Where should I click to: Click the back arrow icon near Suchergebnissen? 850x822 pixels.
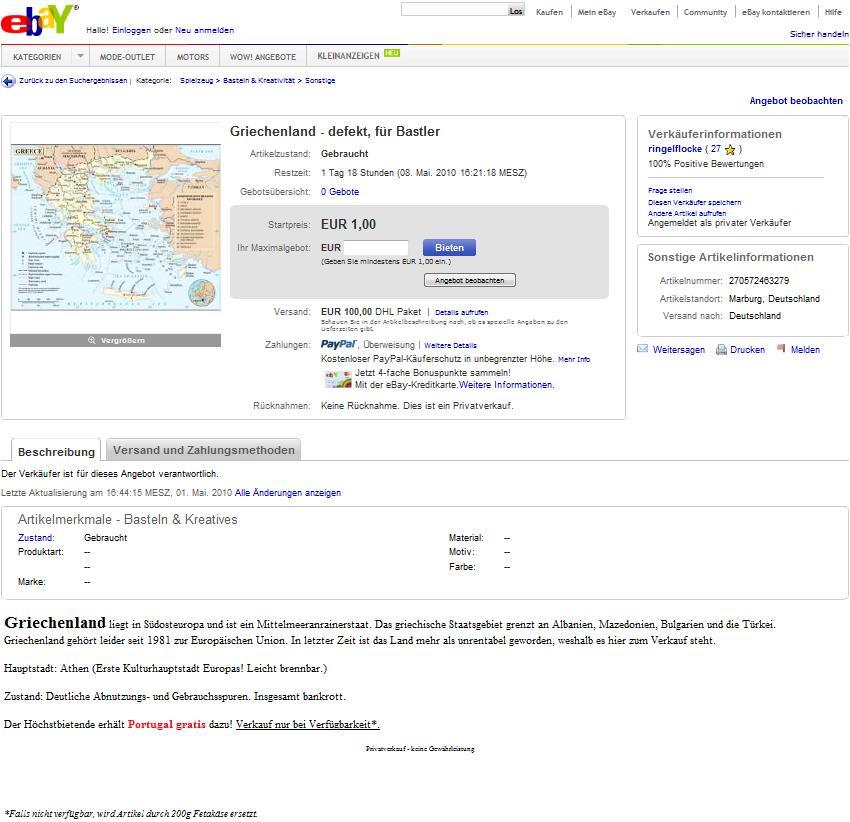[x=9, y=81]
